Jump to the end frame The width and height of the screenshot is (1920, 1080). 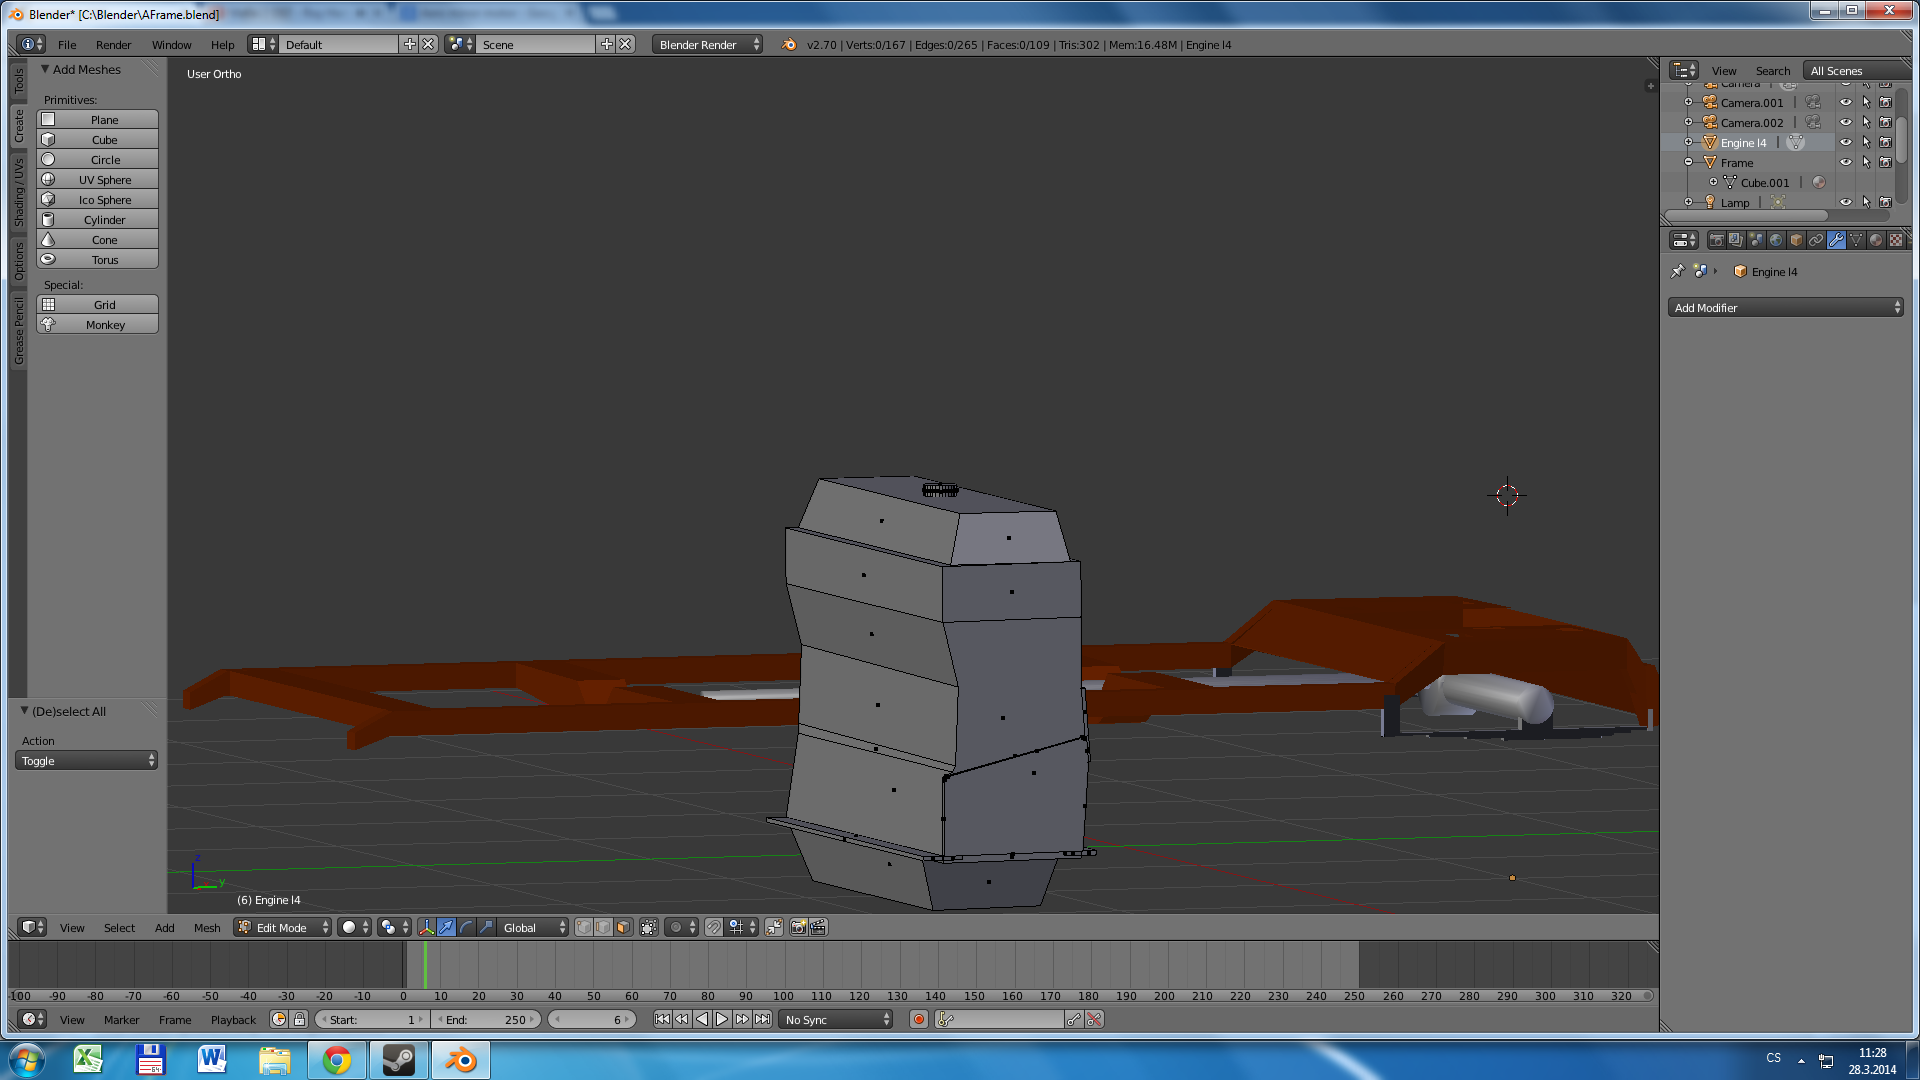(x=763, y=1019)
